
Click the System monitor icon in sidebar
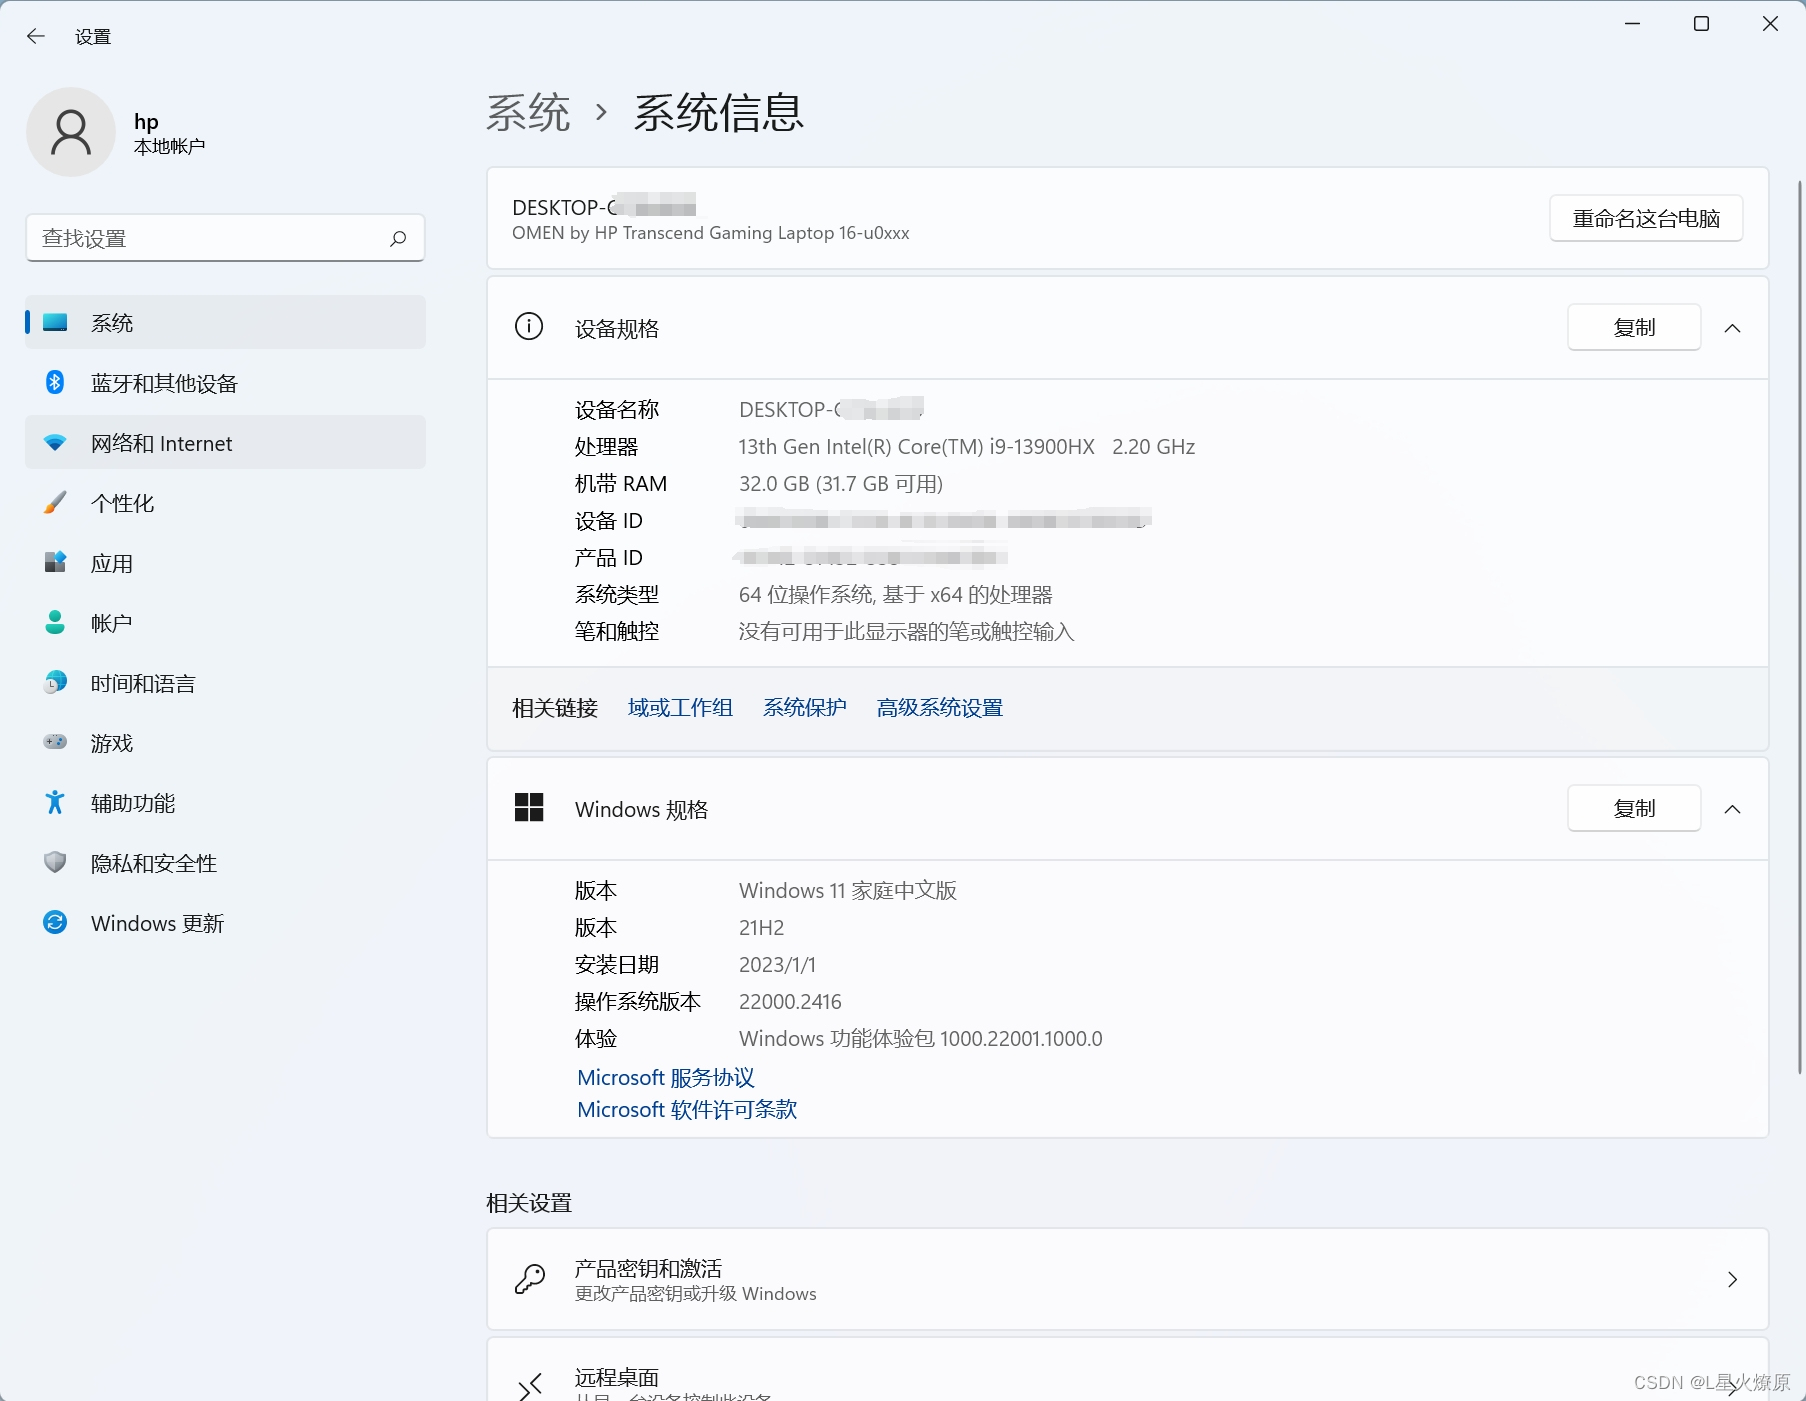(55, 323)
